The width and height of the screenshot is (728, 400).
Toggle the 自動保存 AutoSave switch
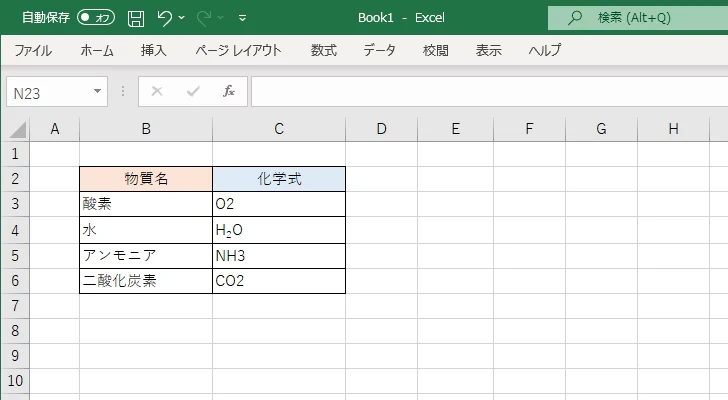pos(96,18)
